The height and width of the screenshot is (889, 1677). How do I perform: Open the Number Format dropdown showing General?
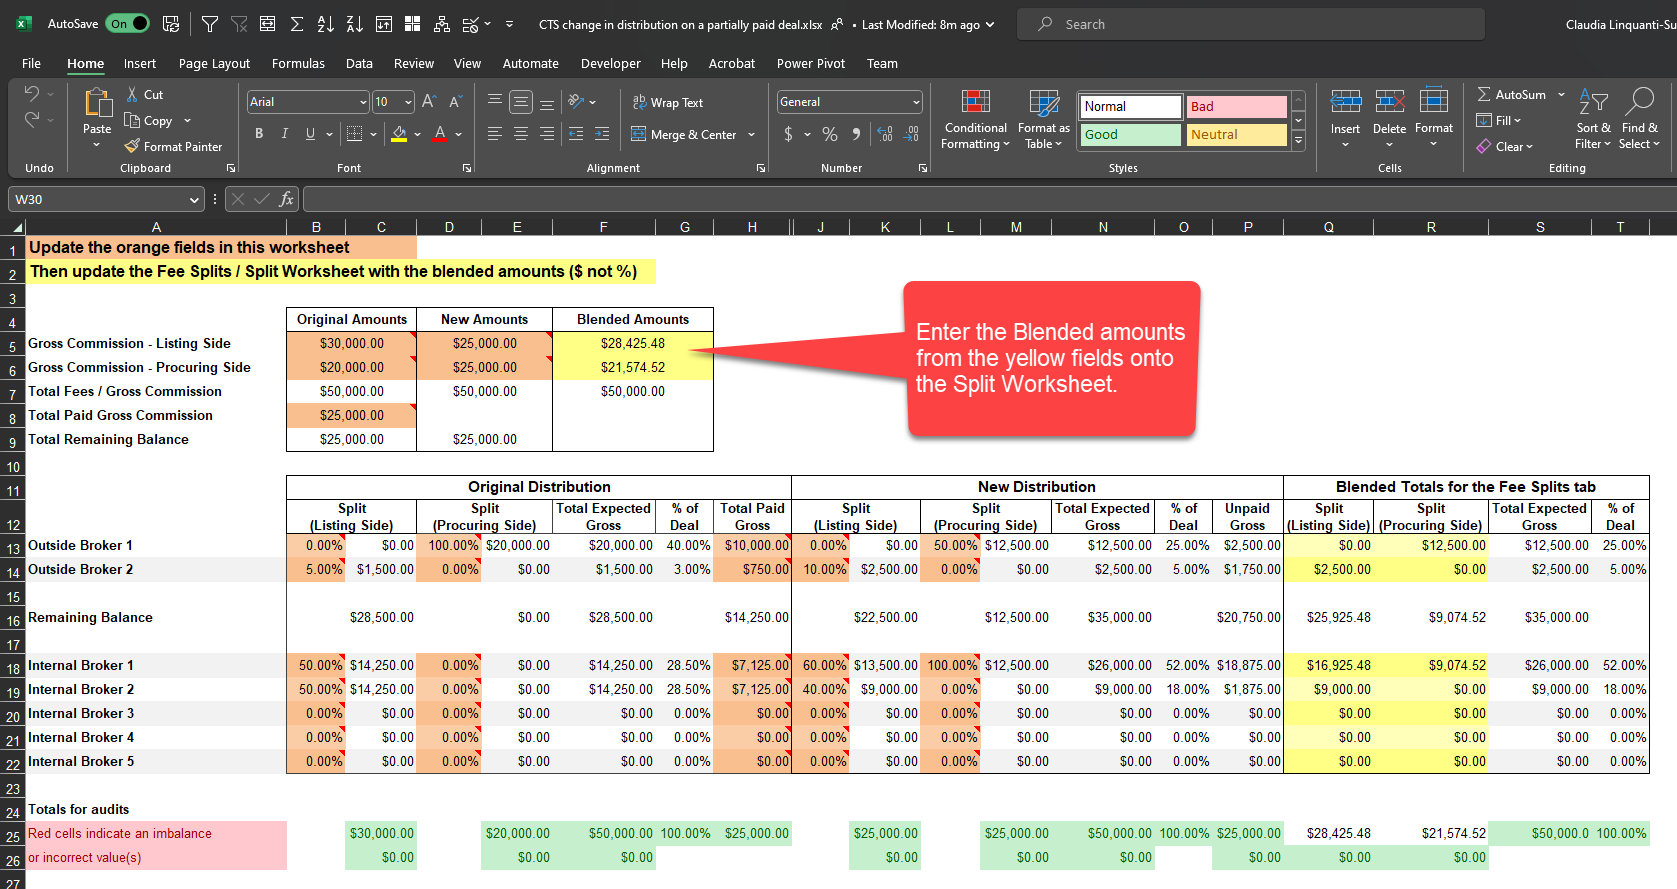point(916,102)
